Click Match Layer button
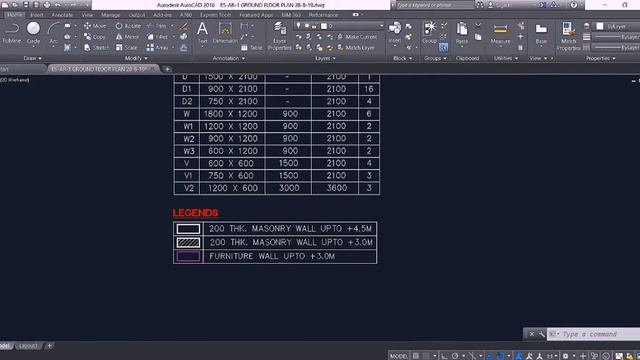 click(x=356, y=48)
